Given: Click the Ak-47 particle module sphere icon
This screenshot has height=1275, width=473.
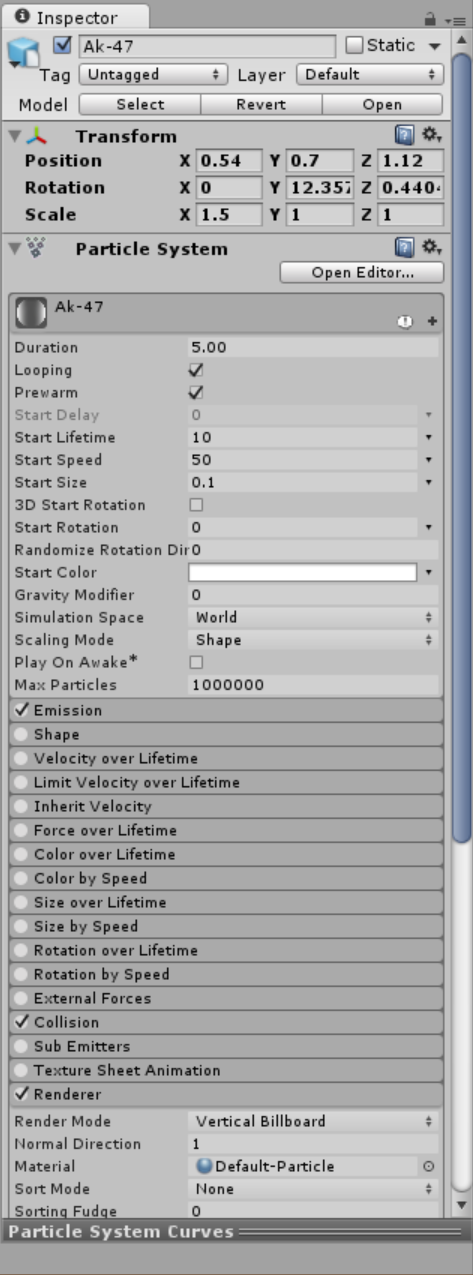Looking at the screenshot, I should click(x=30, y=314).
